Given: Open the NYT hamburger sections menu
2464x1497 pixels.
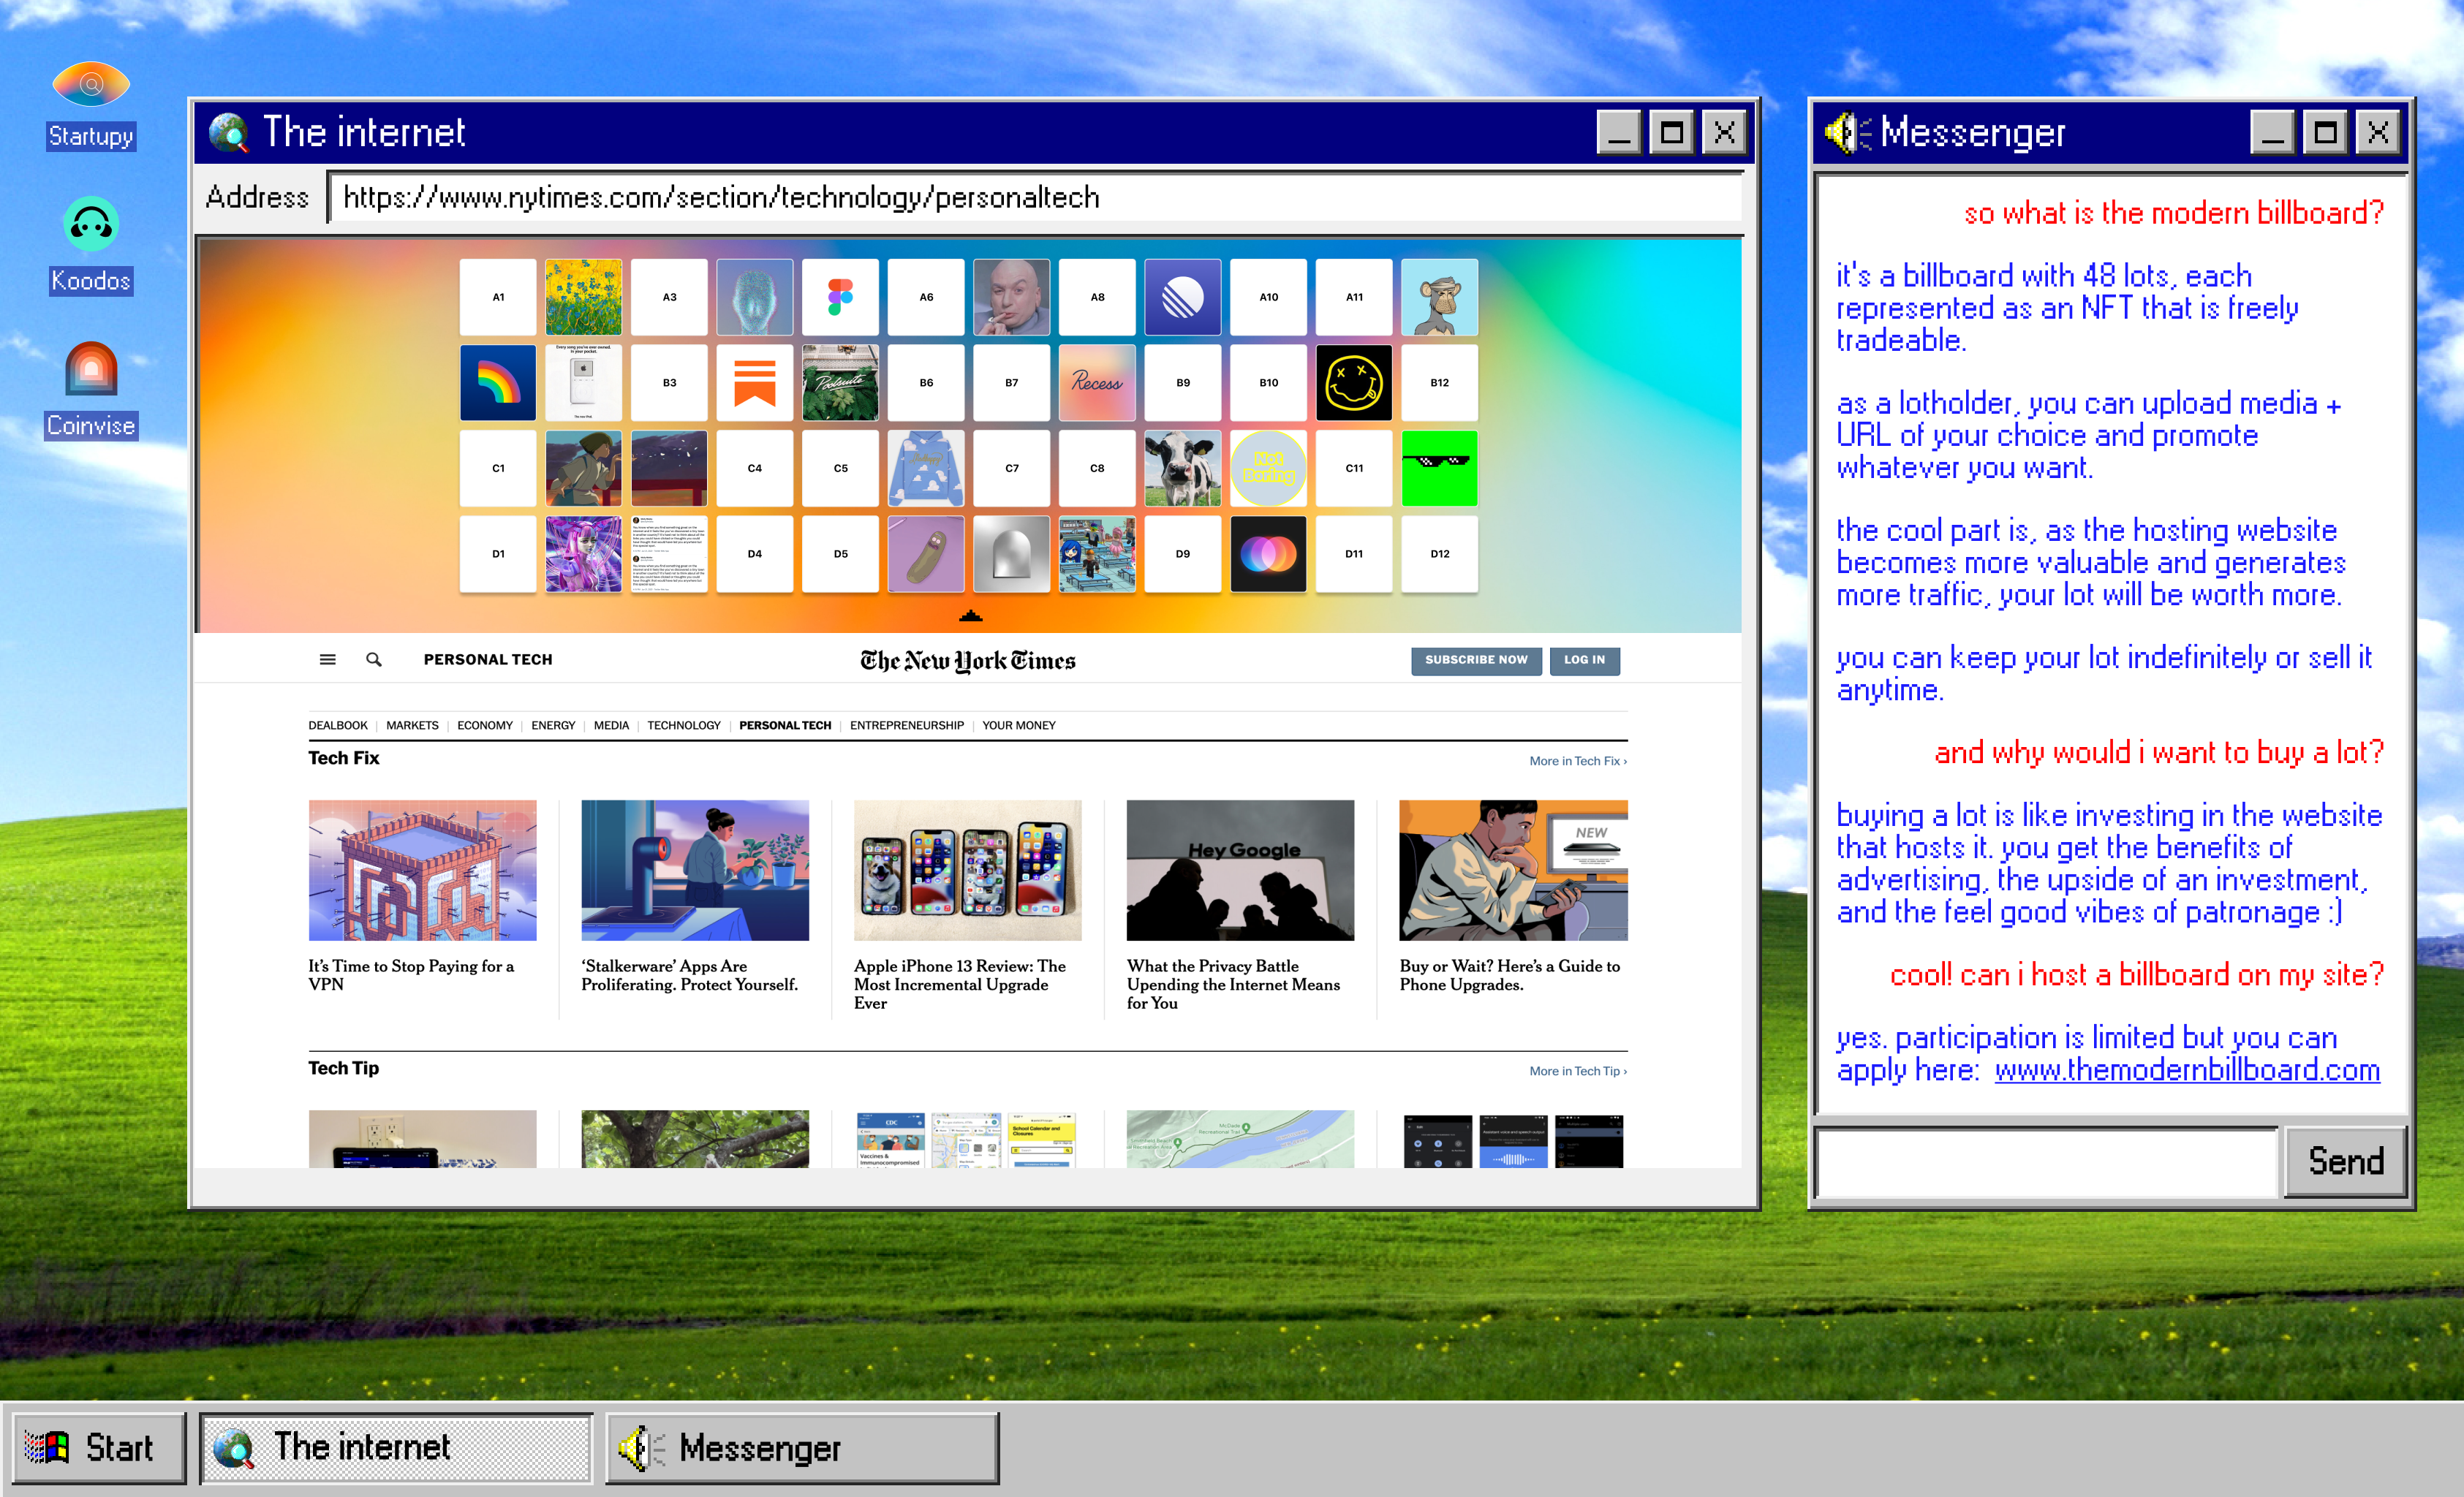Looking at the screenshot, I should [327, 660].
